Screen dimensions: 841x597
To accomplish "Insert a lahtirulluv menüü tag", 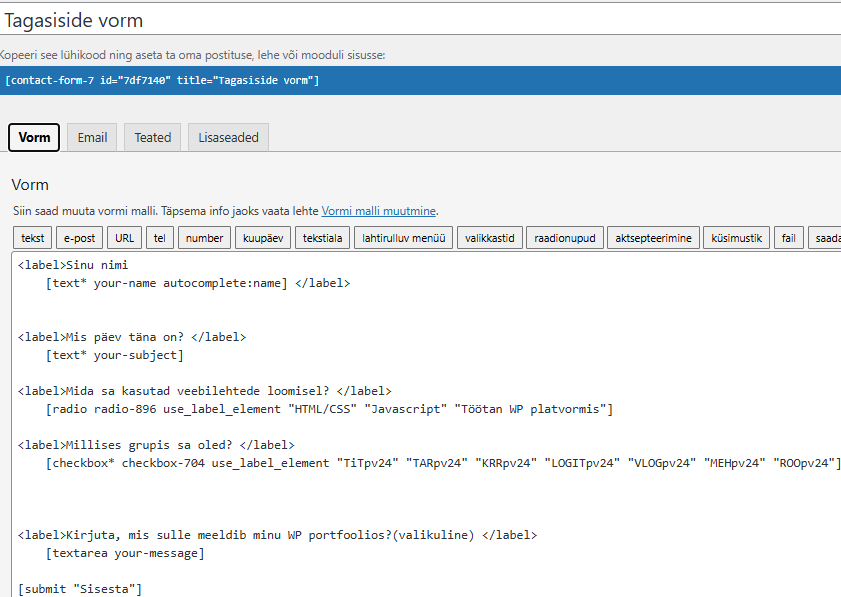I will pos(403,238).
